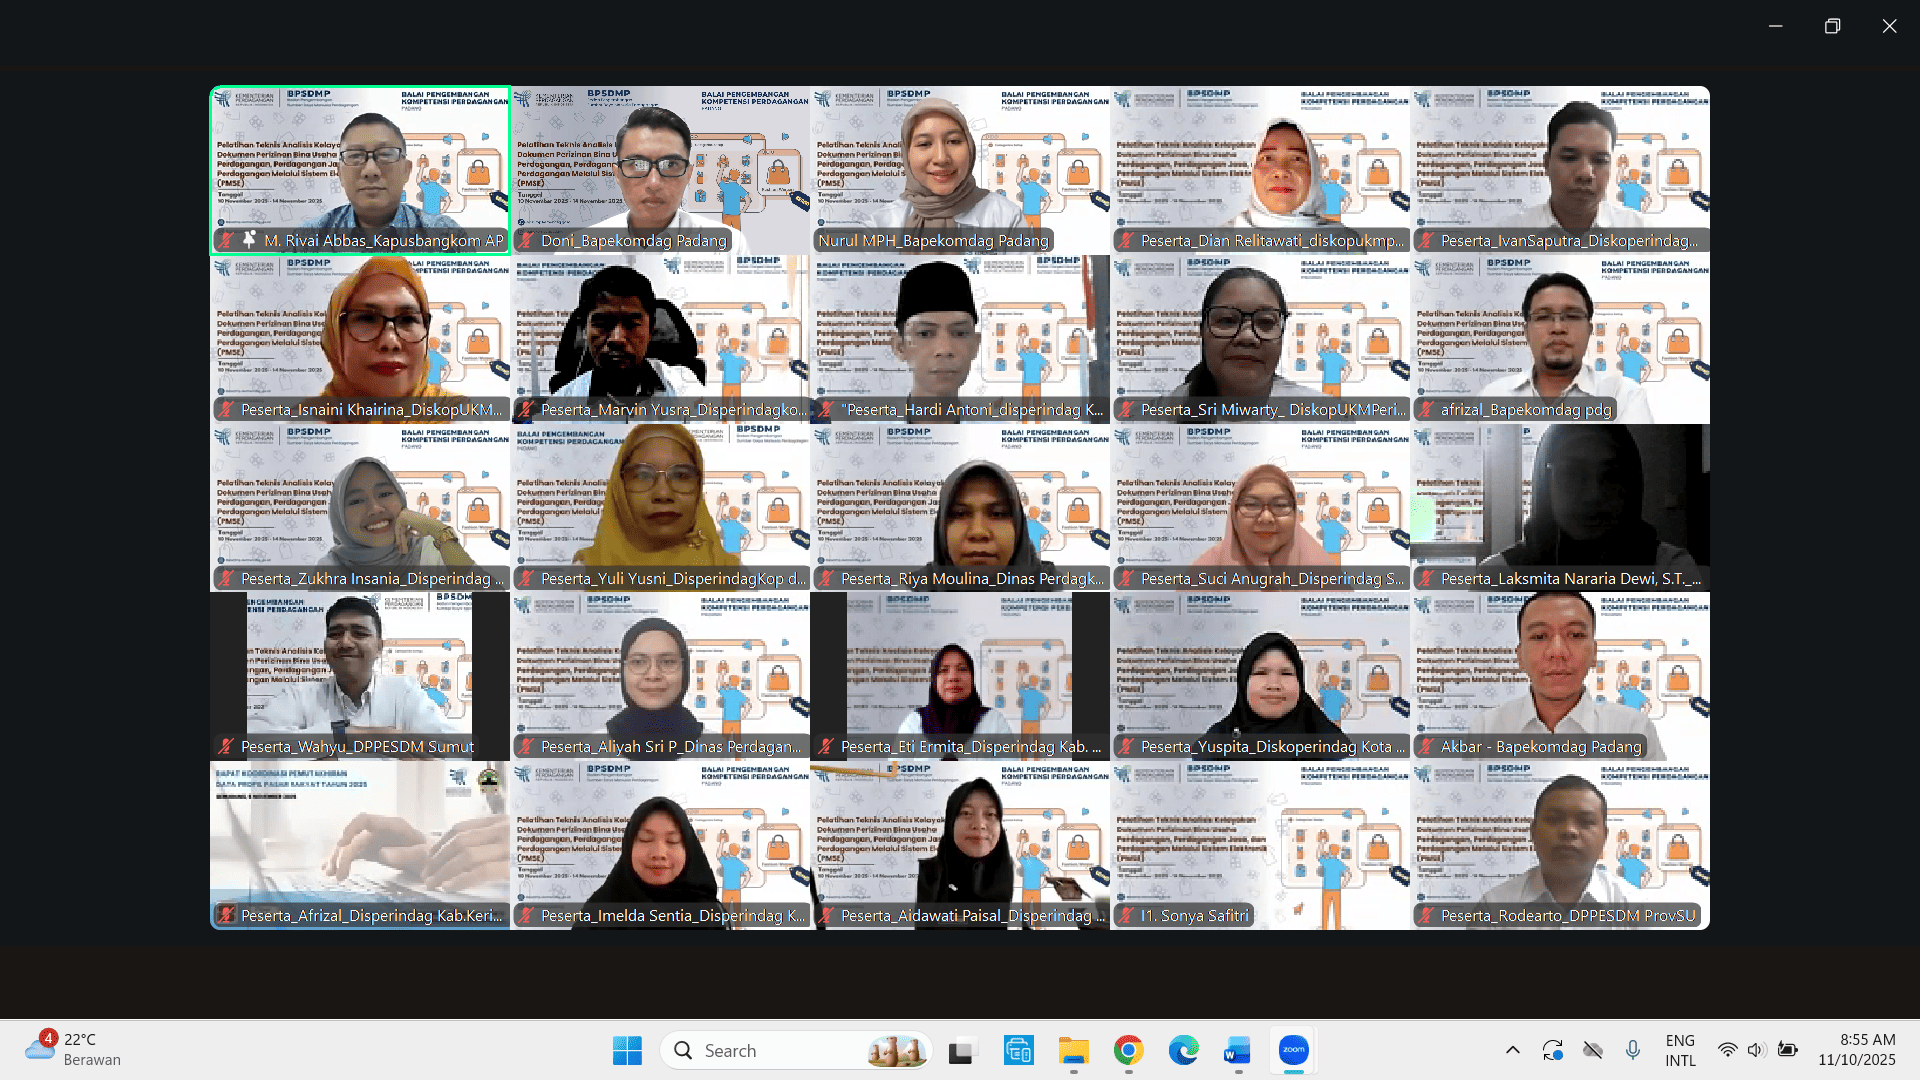Viewport: 1920px width, 1080px height.
Task: Click the muted mic icon on Doni_Bapekomdag Padang tile
Action: tap(526, 240)
